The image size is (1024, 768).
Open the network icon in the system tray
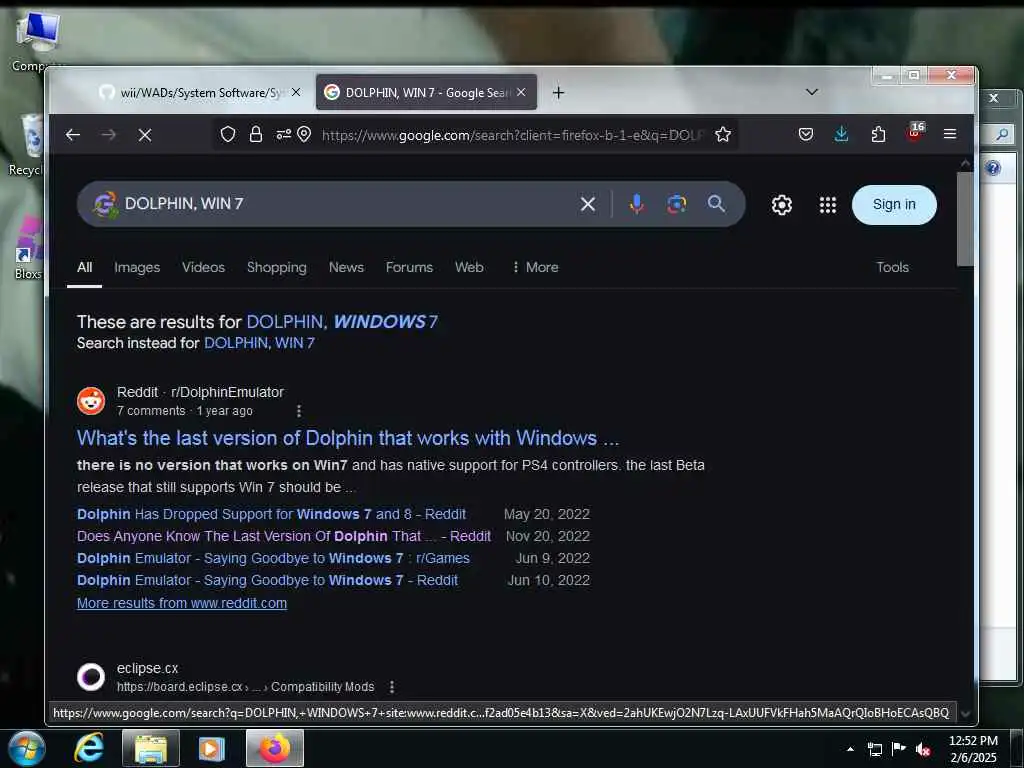pos(874,749)
